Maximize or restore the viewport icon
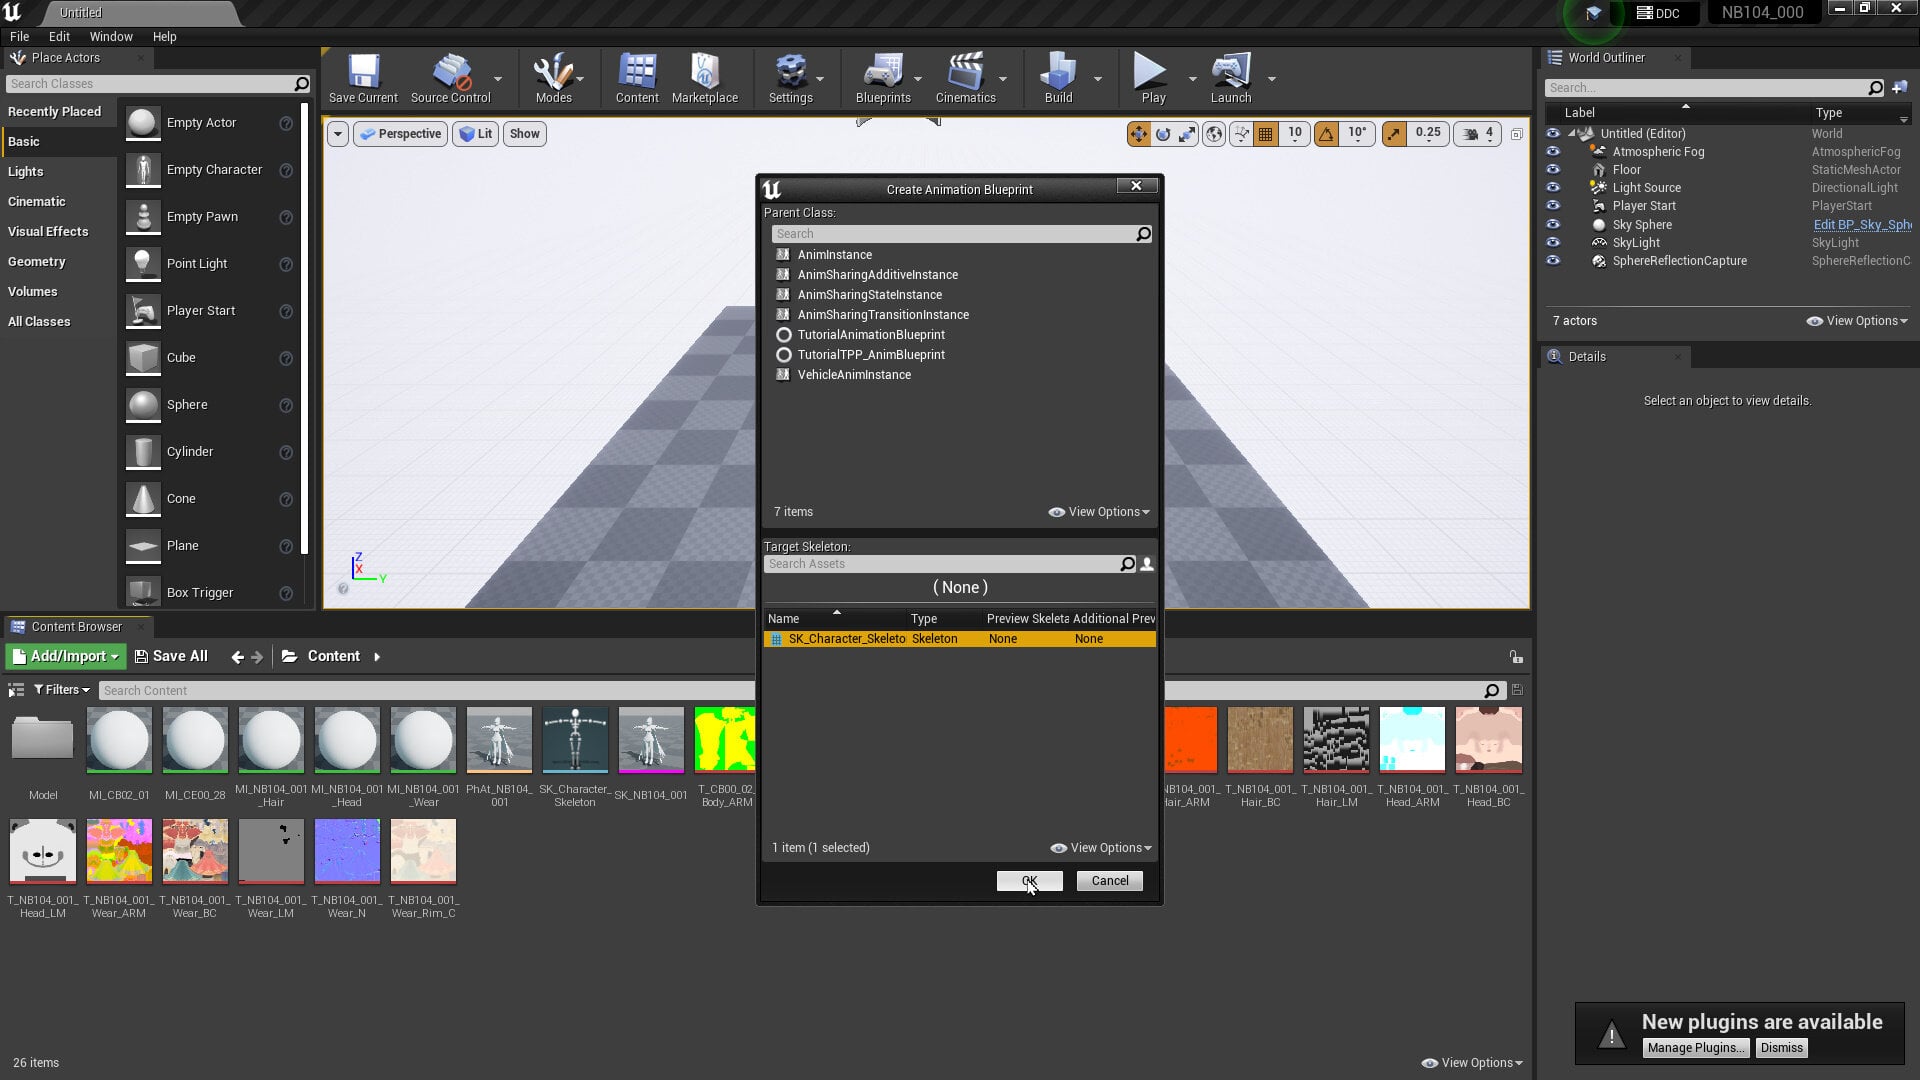Viewport: 1920px width, 1080px height. point(1516,134)
